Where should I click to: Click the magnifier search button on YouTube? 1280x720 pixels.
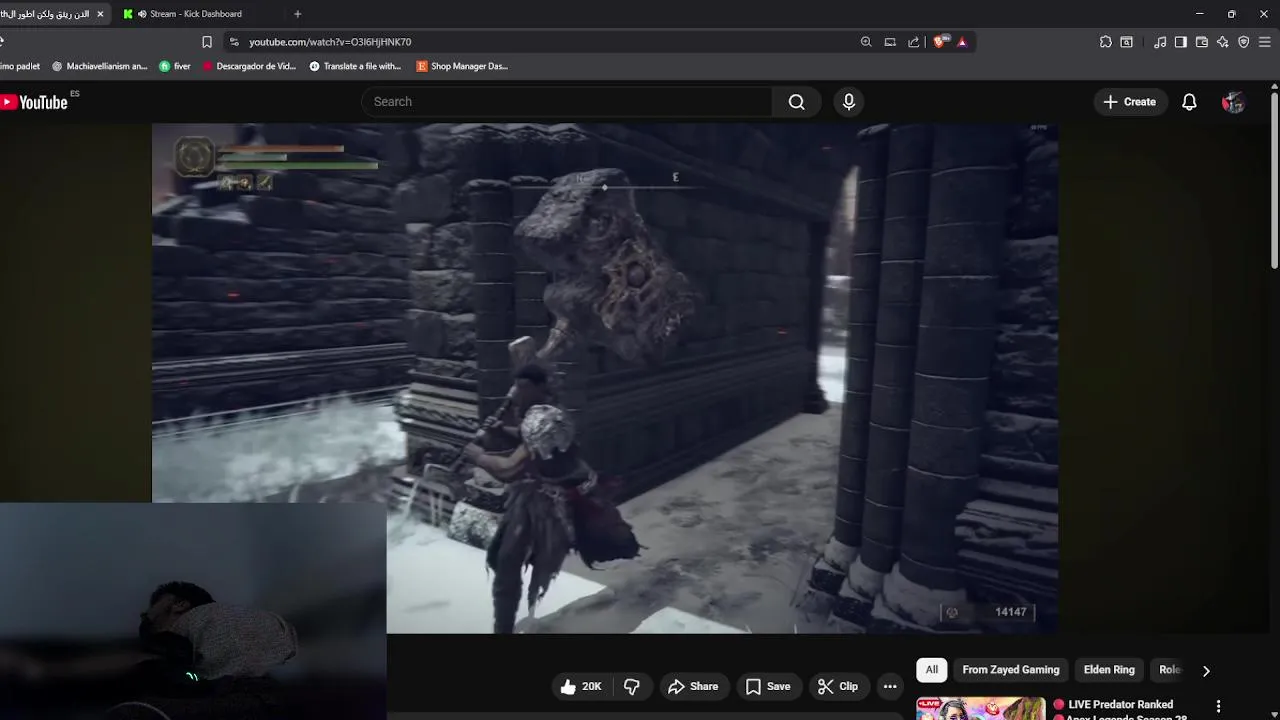point(796,102)
